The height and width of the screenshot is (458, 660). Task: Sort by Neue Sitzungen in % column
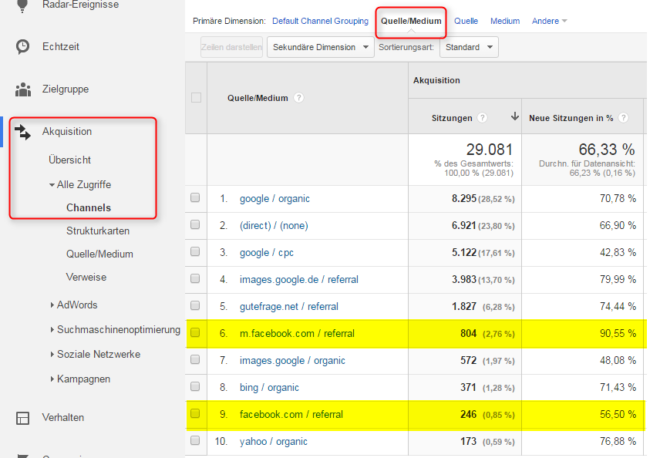pos(571,118)
